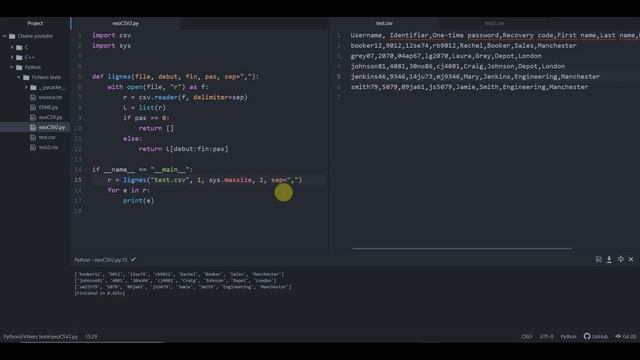Click the 'smith79' row in test.csv
Viewport: 640px width, 360px height.
[469, 87]
